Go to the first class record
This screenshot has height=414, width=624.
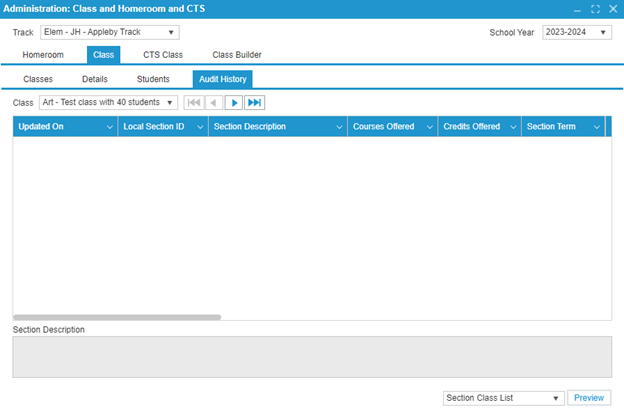point(193,102)
